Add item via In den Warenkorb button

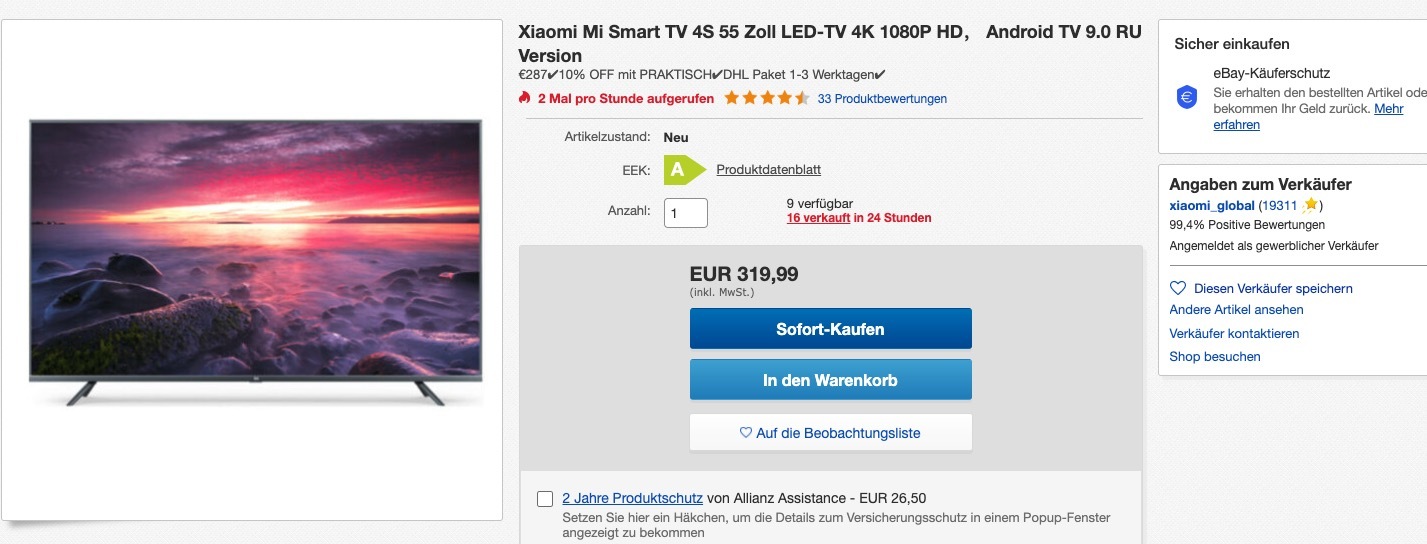pos(830,380)
